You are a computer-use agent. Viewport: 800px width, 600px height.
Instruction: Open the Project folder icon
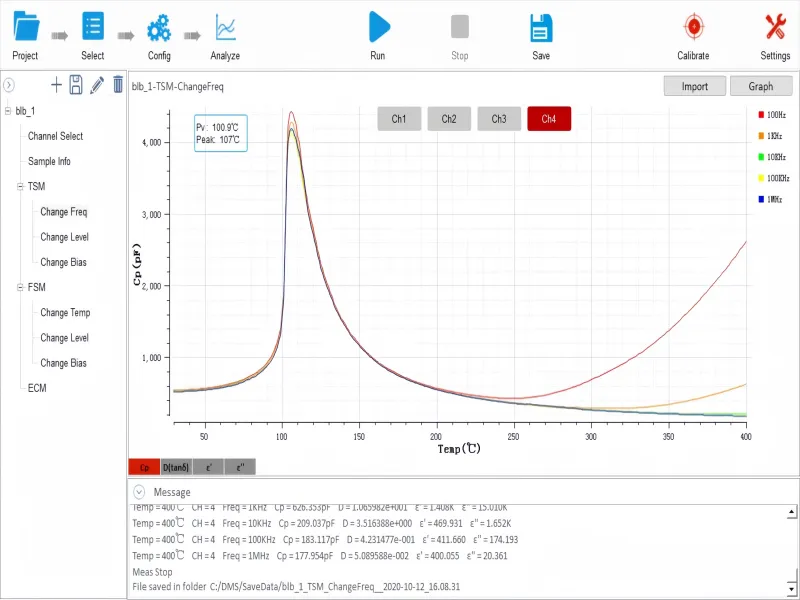[25, 27]
